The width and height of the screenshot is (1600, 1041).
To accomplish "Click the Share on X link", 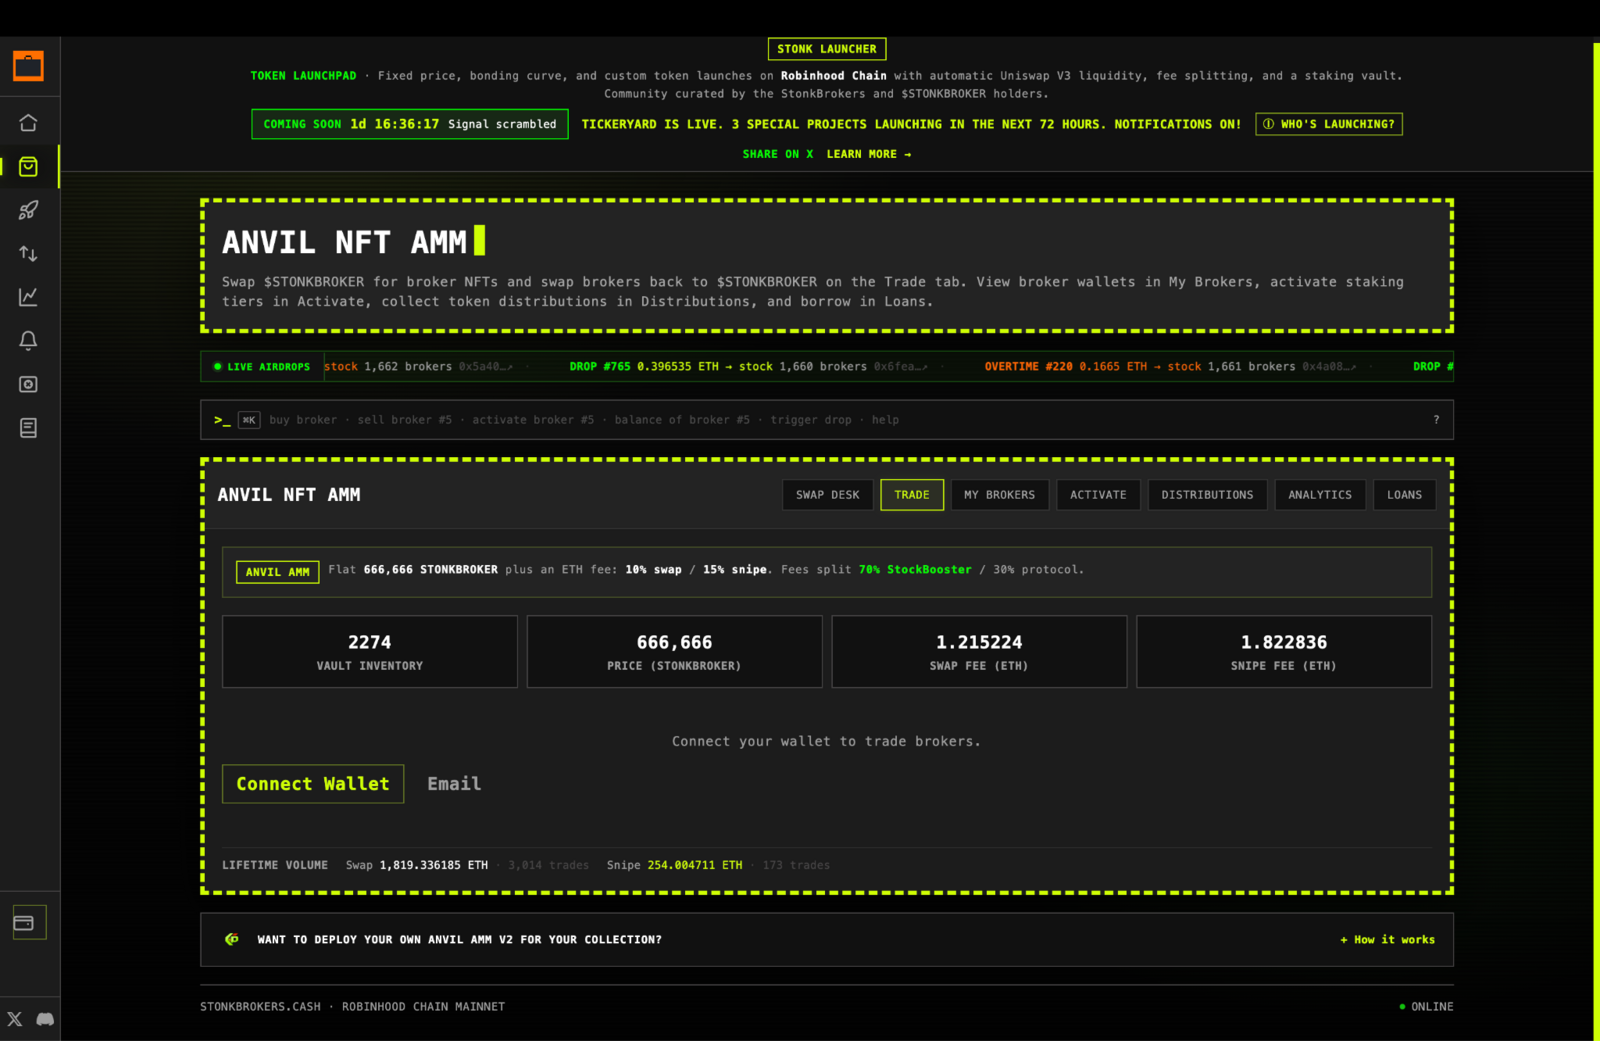I will pyautogui.click(x=778, y=154).
